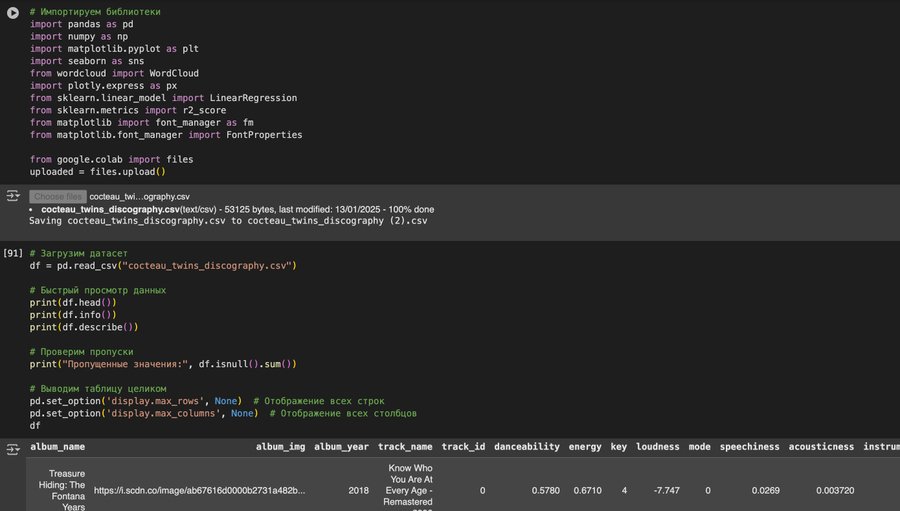Run the library imports code cell
This screenshot has width=900, height=511.
[x=13, y=12]
